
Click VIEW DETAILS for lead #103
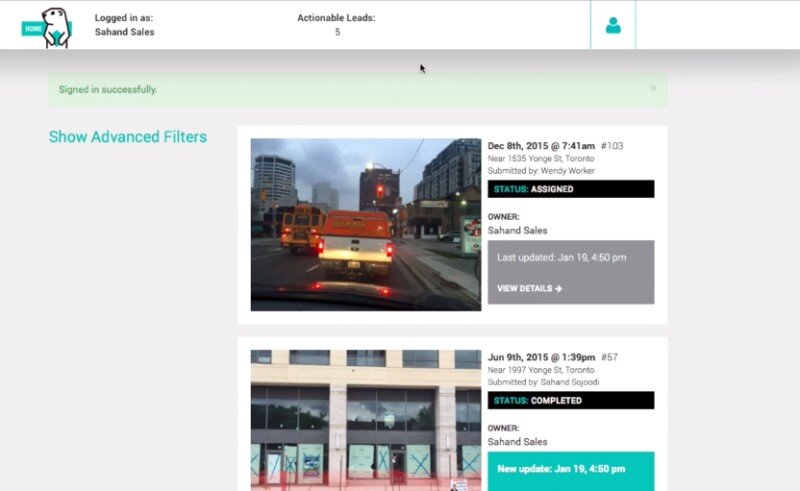click(529, 289)
